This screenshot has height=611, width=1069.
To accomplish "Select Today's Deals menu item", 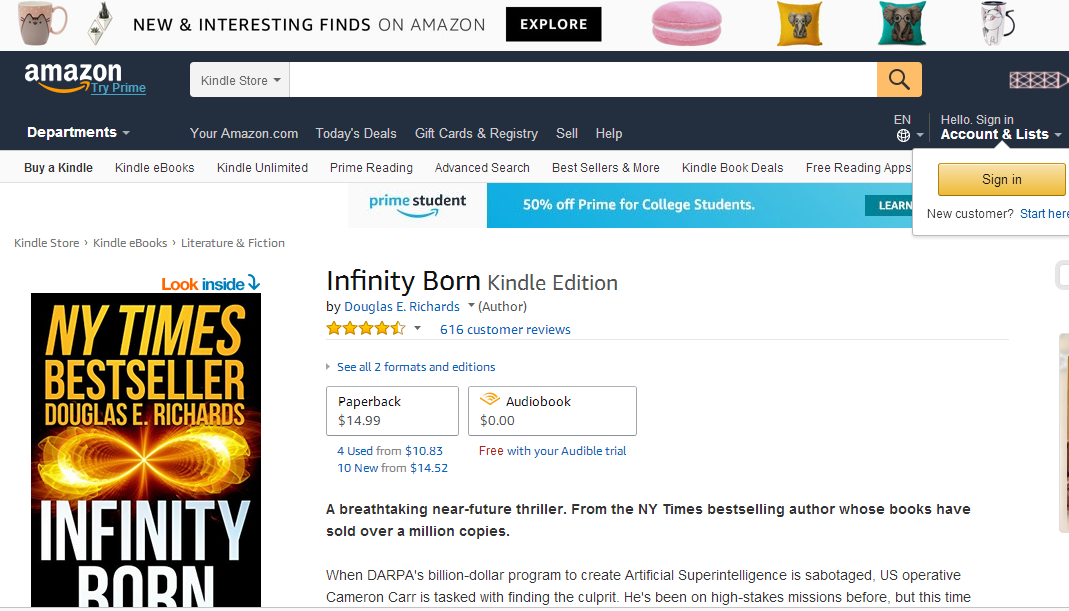I will tap(356, 134).
